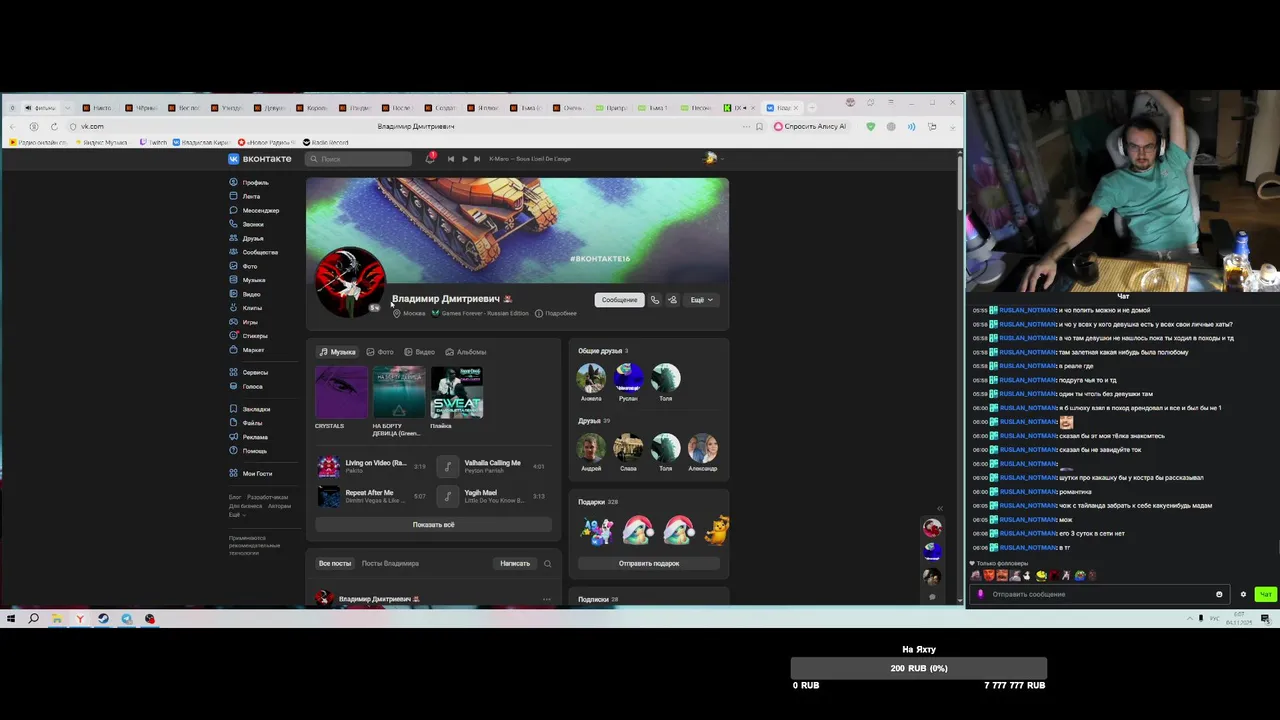Screen dimensions: 1280x720
Task: Switch to the Видео tab on profile
Action: 420,352
